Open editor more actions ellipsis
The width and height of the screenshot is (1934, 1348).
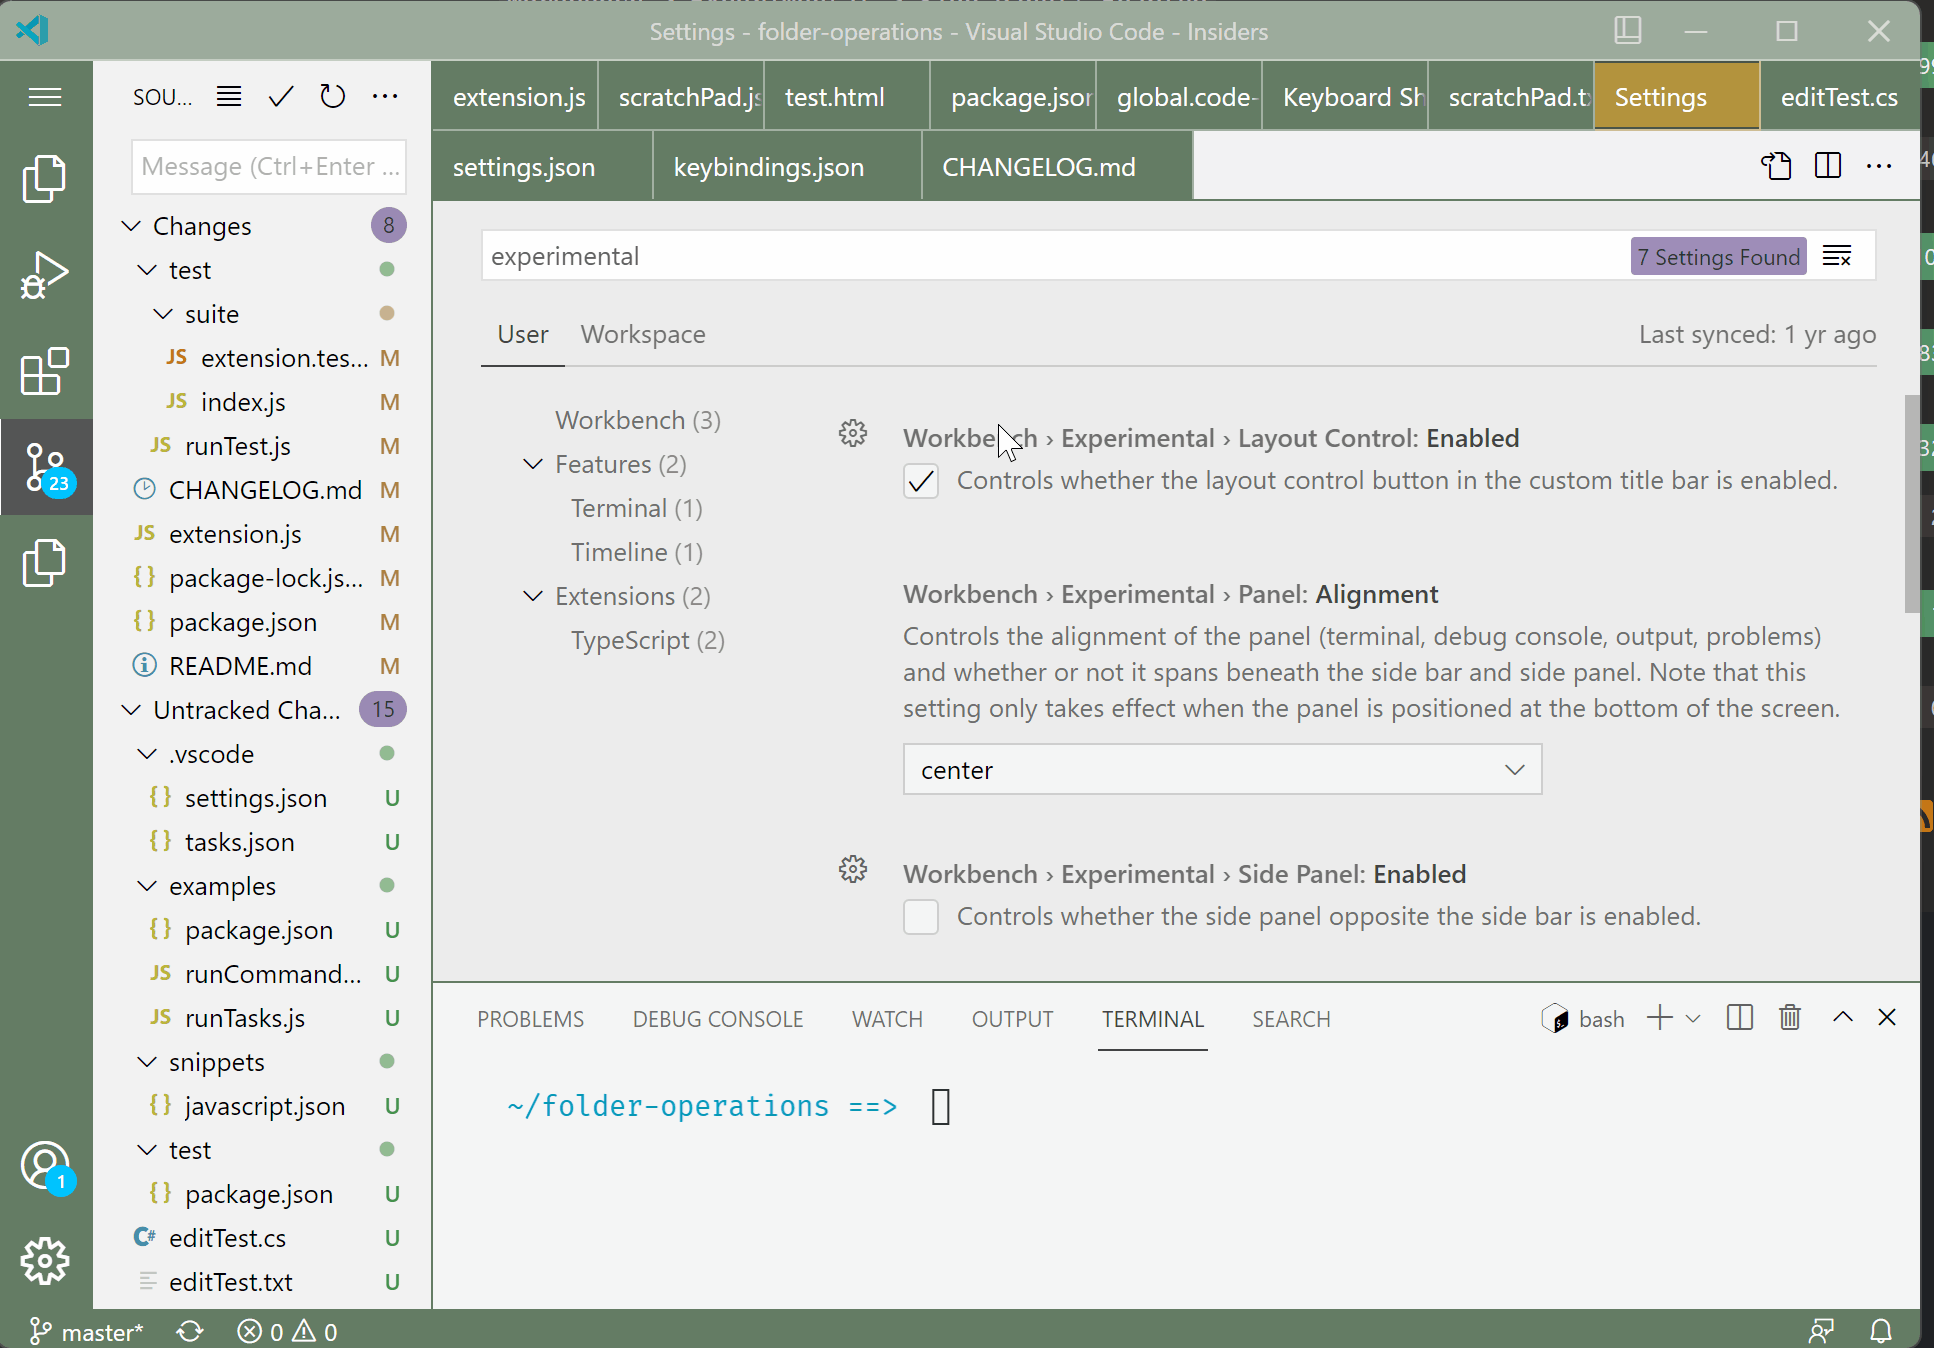coord(1879,165)
